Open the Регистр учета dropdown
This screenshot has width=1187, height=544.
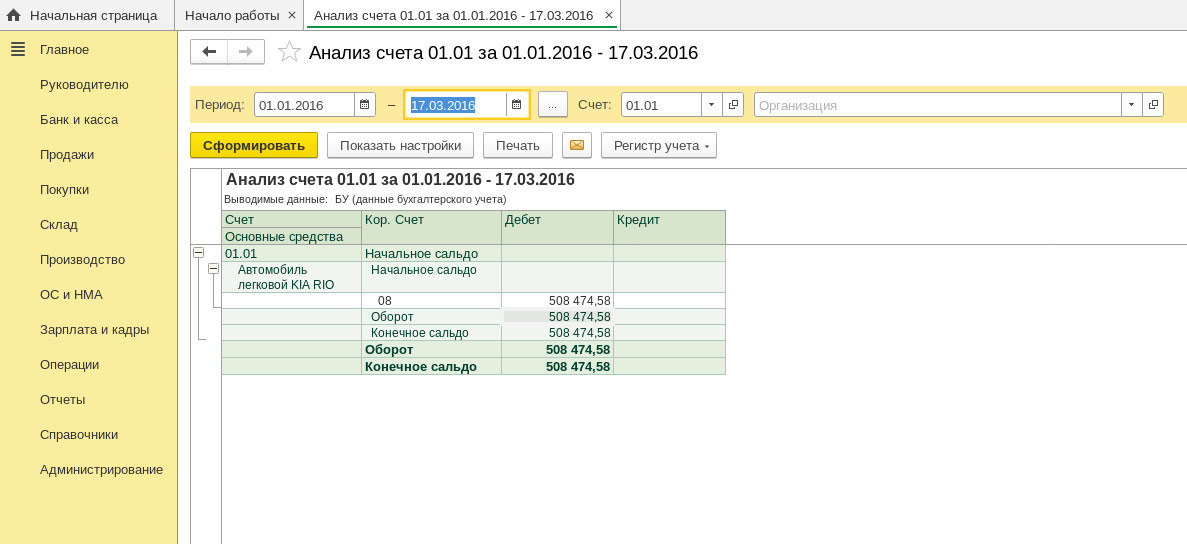point(659,145)
